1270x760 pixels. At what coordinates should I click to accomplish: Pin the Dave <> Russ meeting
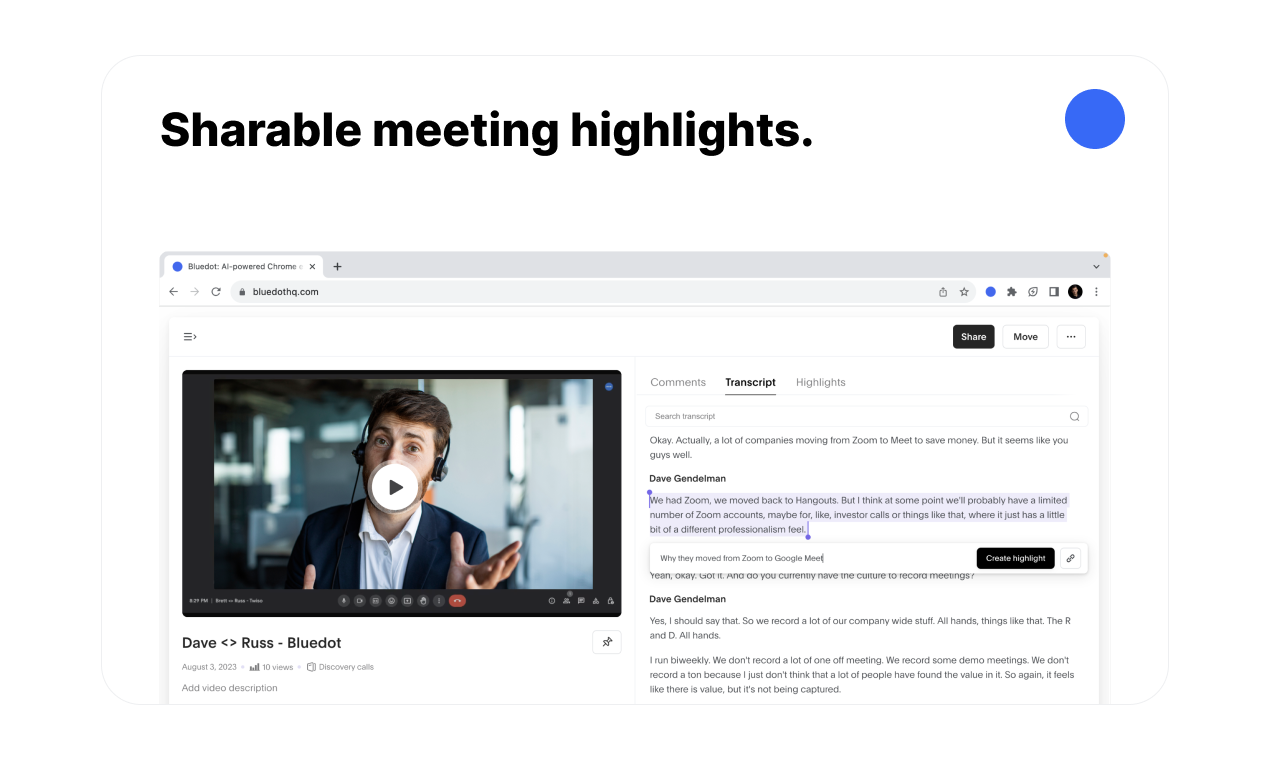click(x=607, y=642)
